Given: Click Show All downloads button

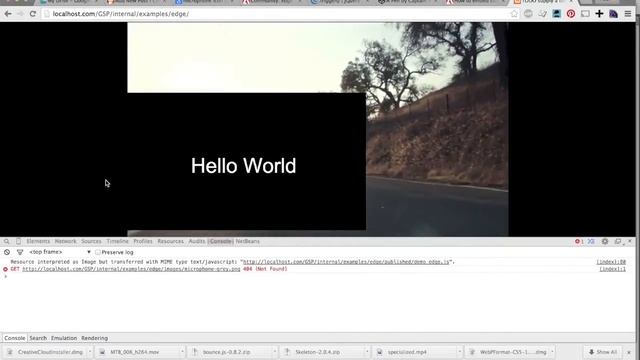Looking at the screenshot, I should pyautogui.click(x=603, y=352).
